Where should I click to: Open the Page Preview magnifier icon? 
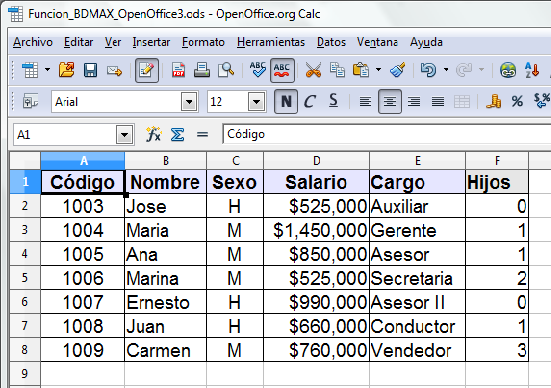point(226,70)
